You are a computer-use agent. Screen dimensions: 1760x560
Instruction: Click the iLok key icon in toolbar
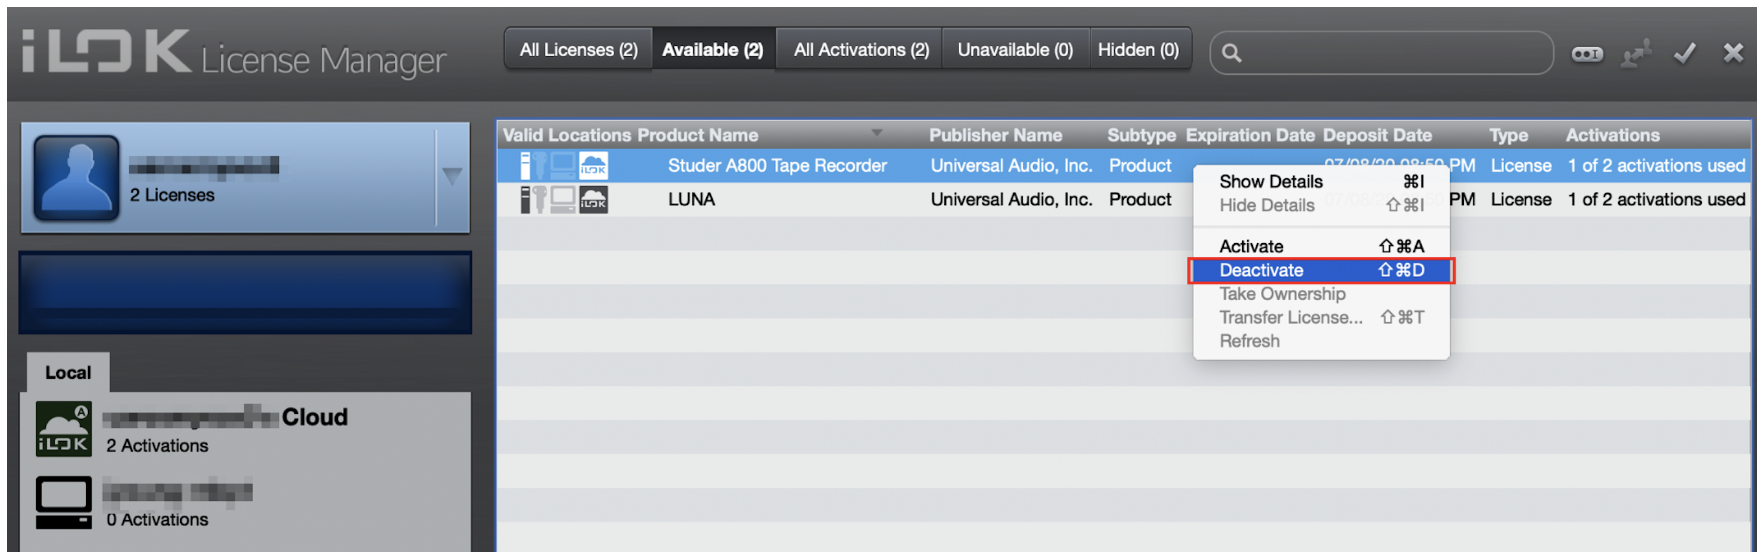(1587, 54)
